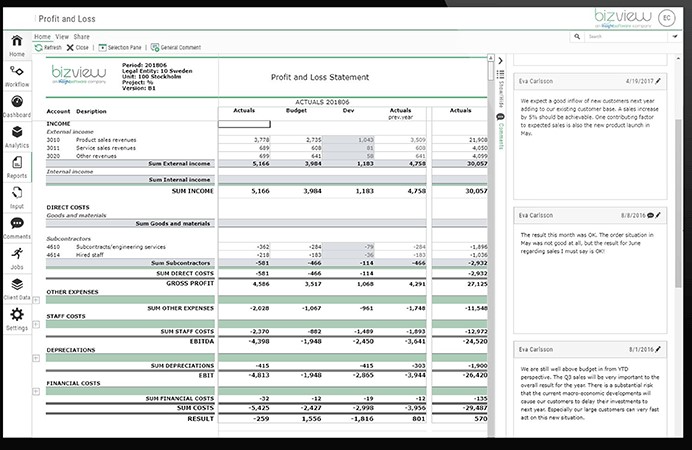692x450 pixels.
Task: Click the bizview logo in header
Action: click(622, 19)
